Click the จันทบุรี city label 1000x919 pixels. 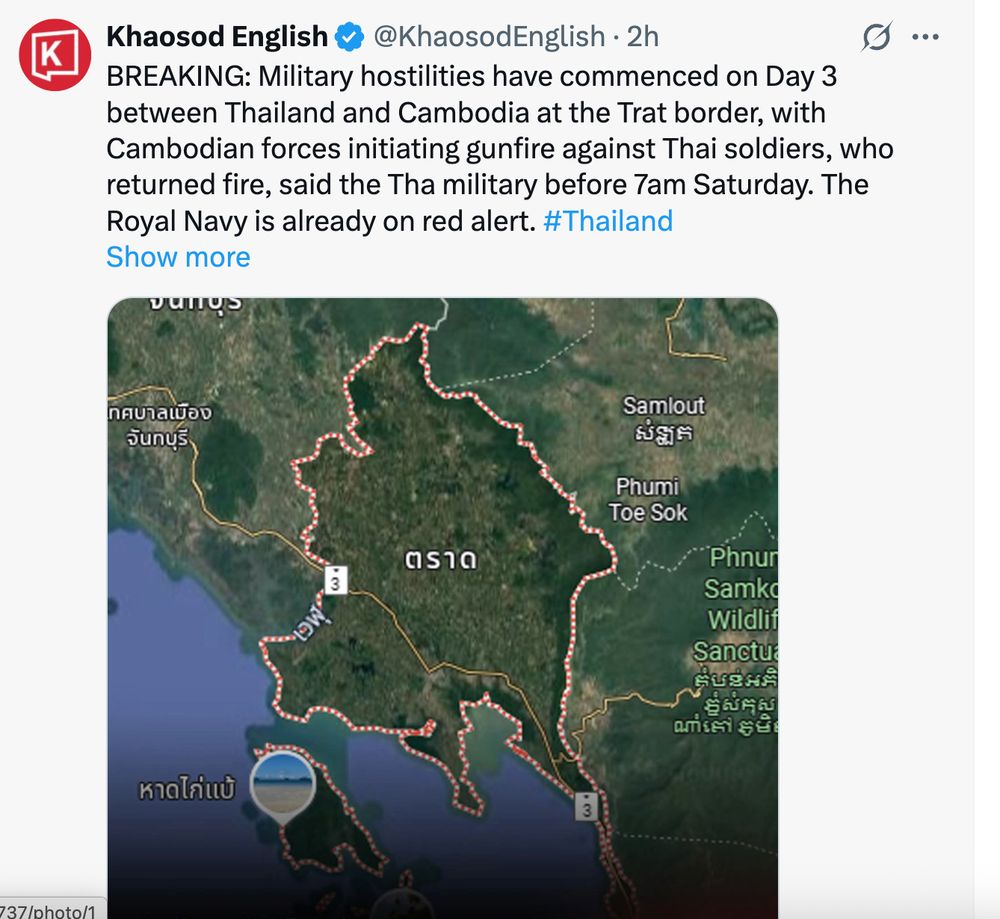pos(159,425)
